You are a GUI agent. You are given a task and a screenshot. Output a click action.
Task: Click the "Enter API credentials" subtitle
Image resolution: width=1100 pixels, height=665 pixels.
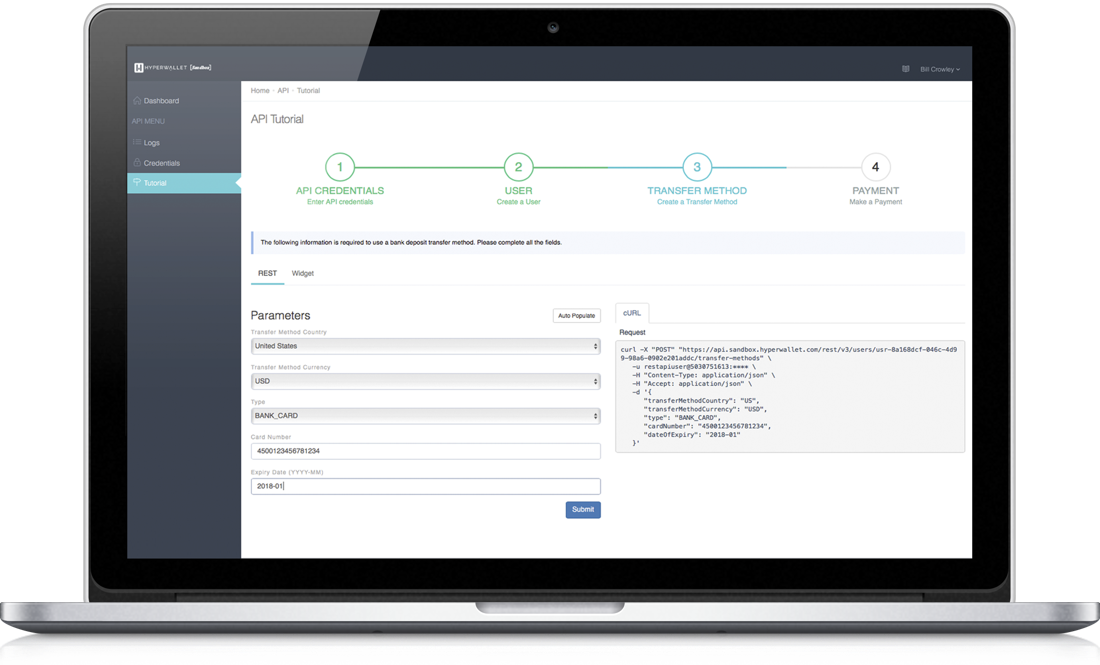(x=340, y=202)
